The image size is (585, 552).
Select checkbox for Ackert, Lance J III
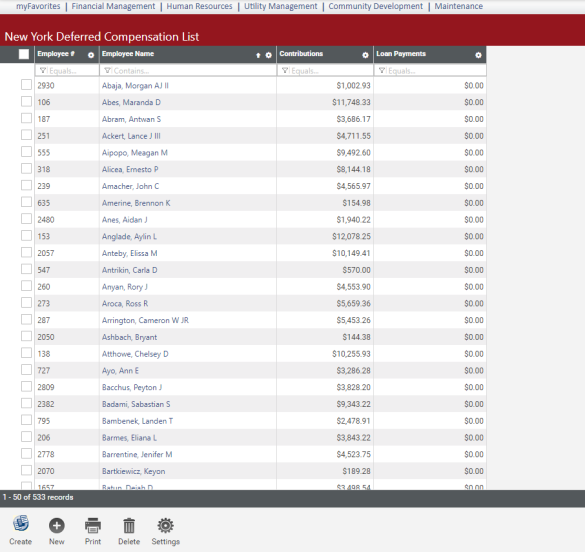[26, 135]
